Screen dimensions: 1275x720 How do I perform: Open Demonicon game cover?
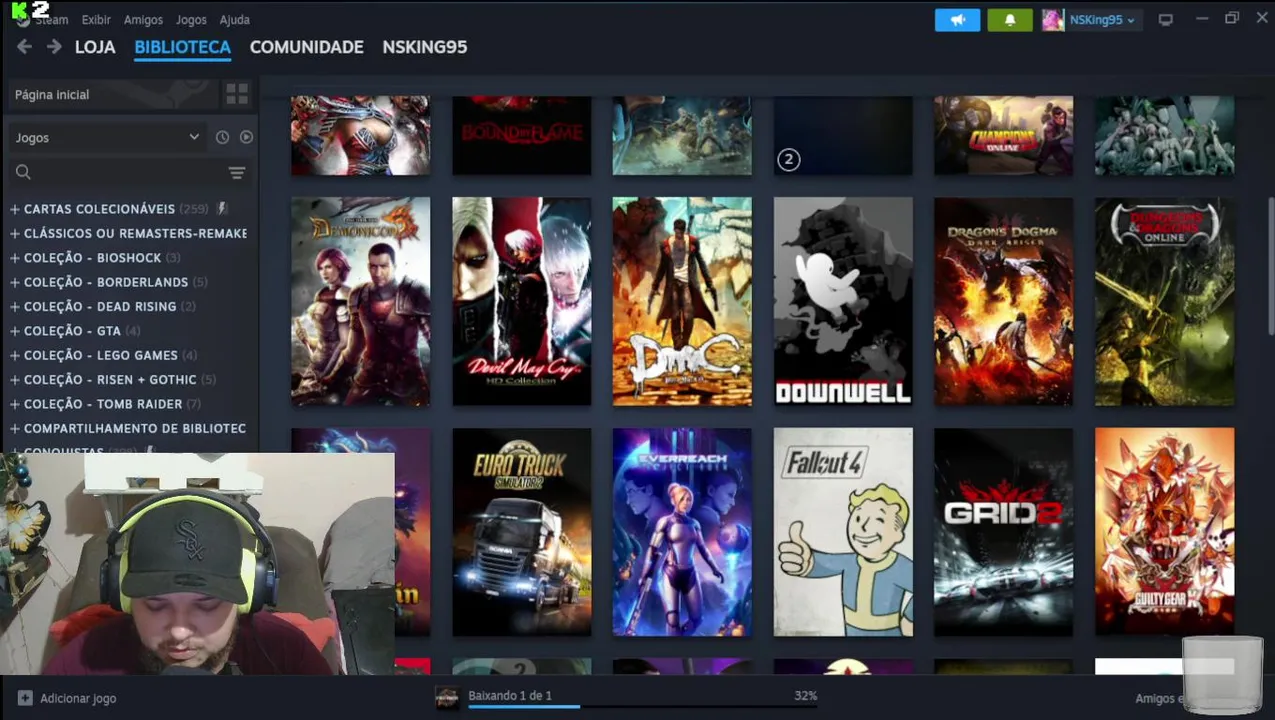click(x=360, y=301)
